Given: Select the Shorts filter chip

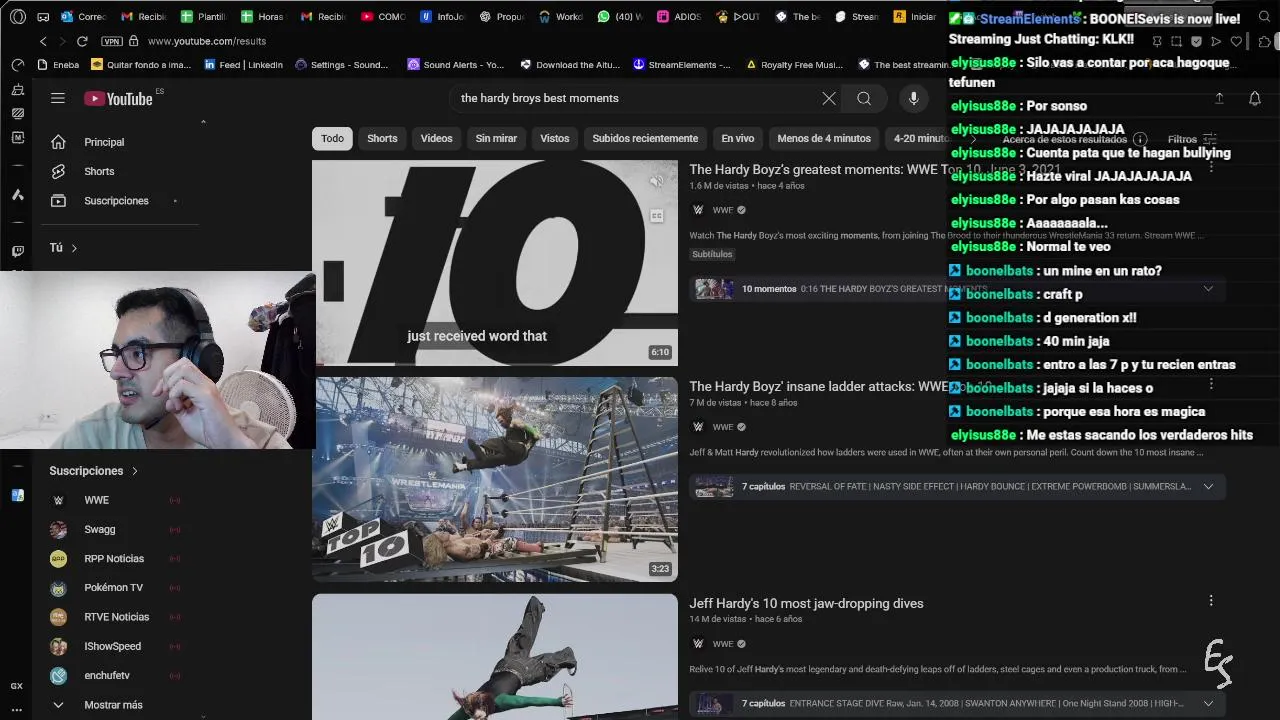Looking at the screenshot, I should pos(382,138).
